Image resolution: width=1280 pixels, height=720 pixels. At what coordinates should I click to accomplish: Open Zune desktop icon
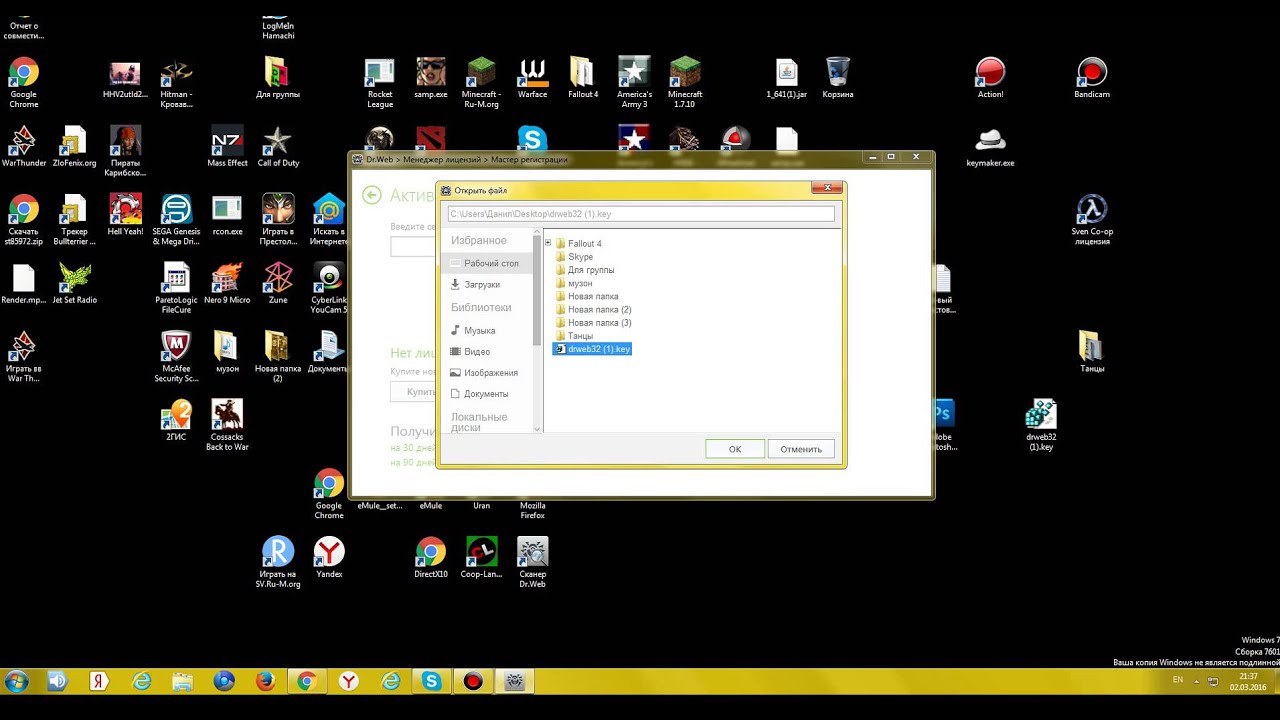(278, 283)
